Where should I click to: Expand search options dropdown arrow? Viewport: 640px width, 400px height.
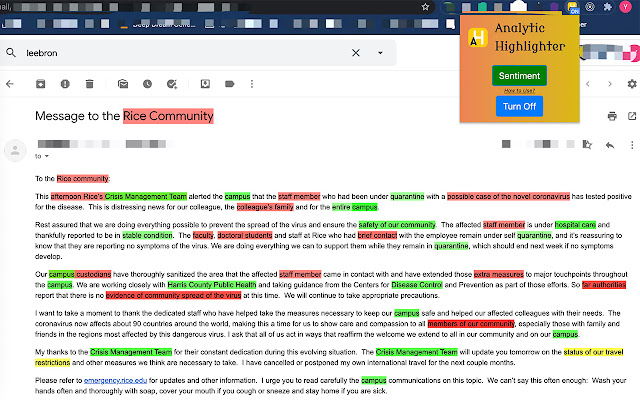380,52
